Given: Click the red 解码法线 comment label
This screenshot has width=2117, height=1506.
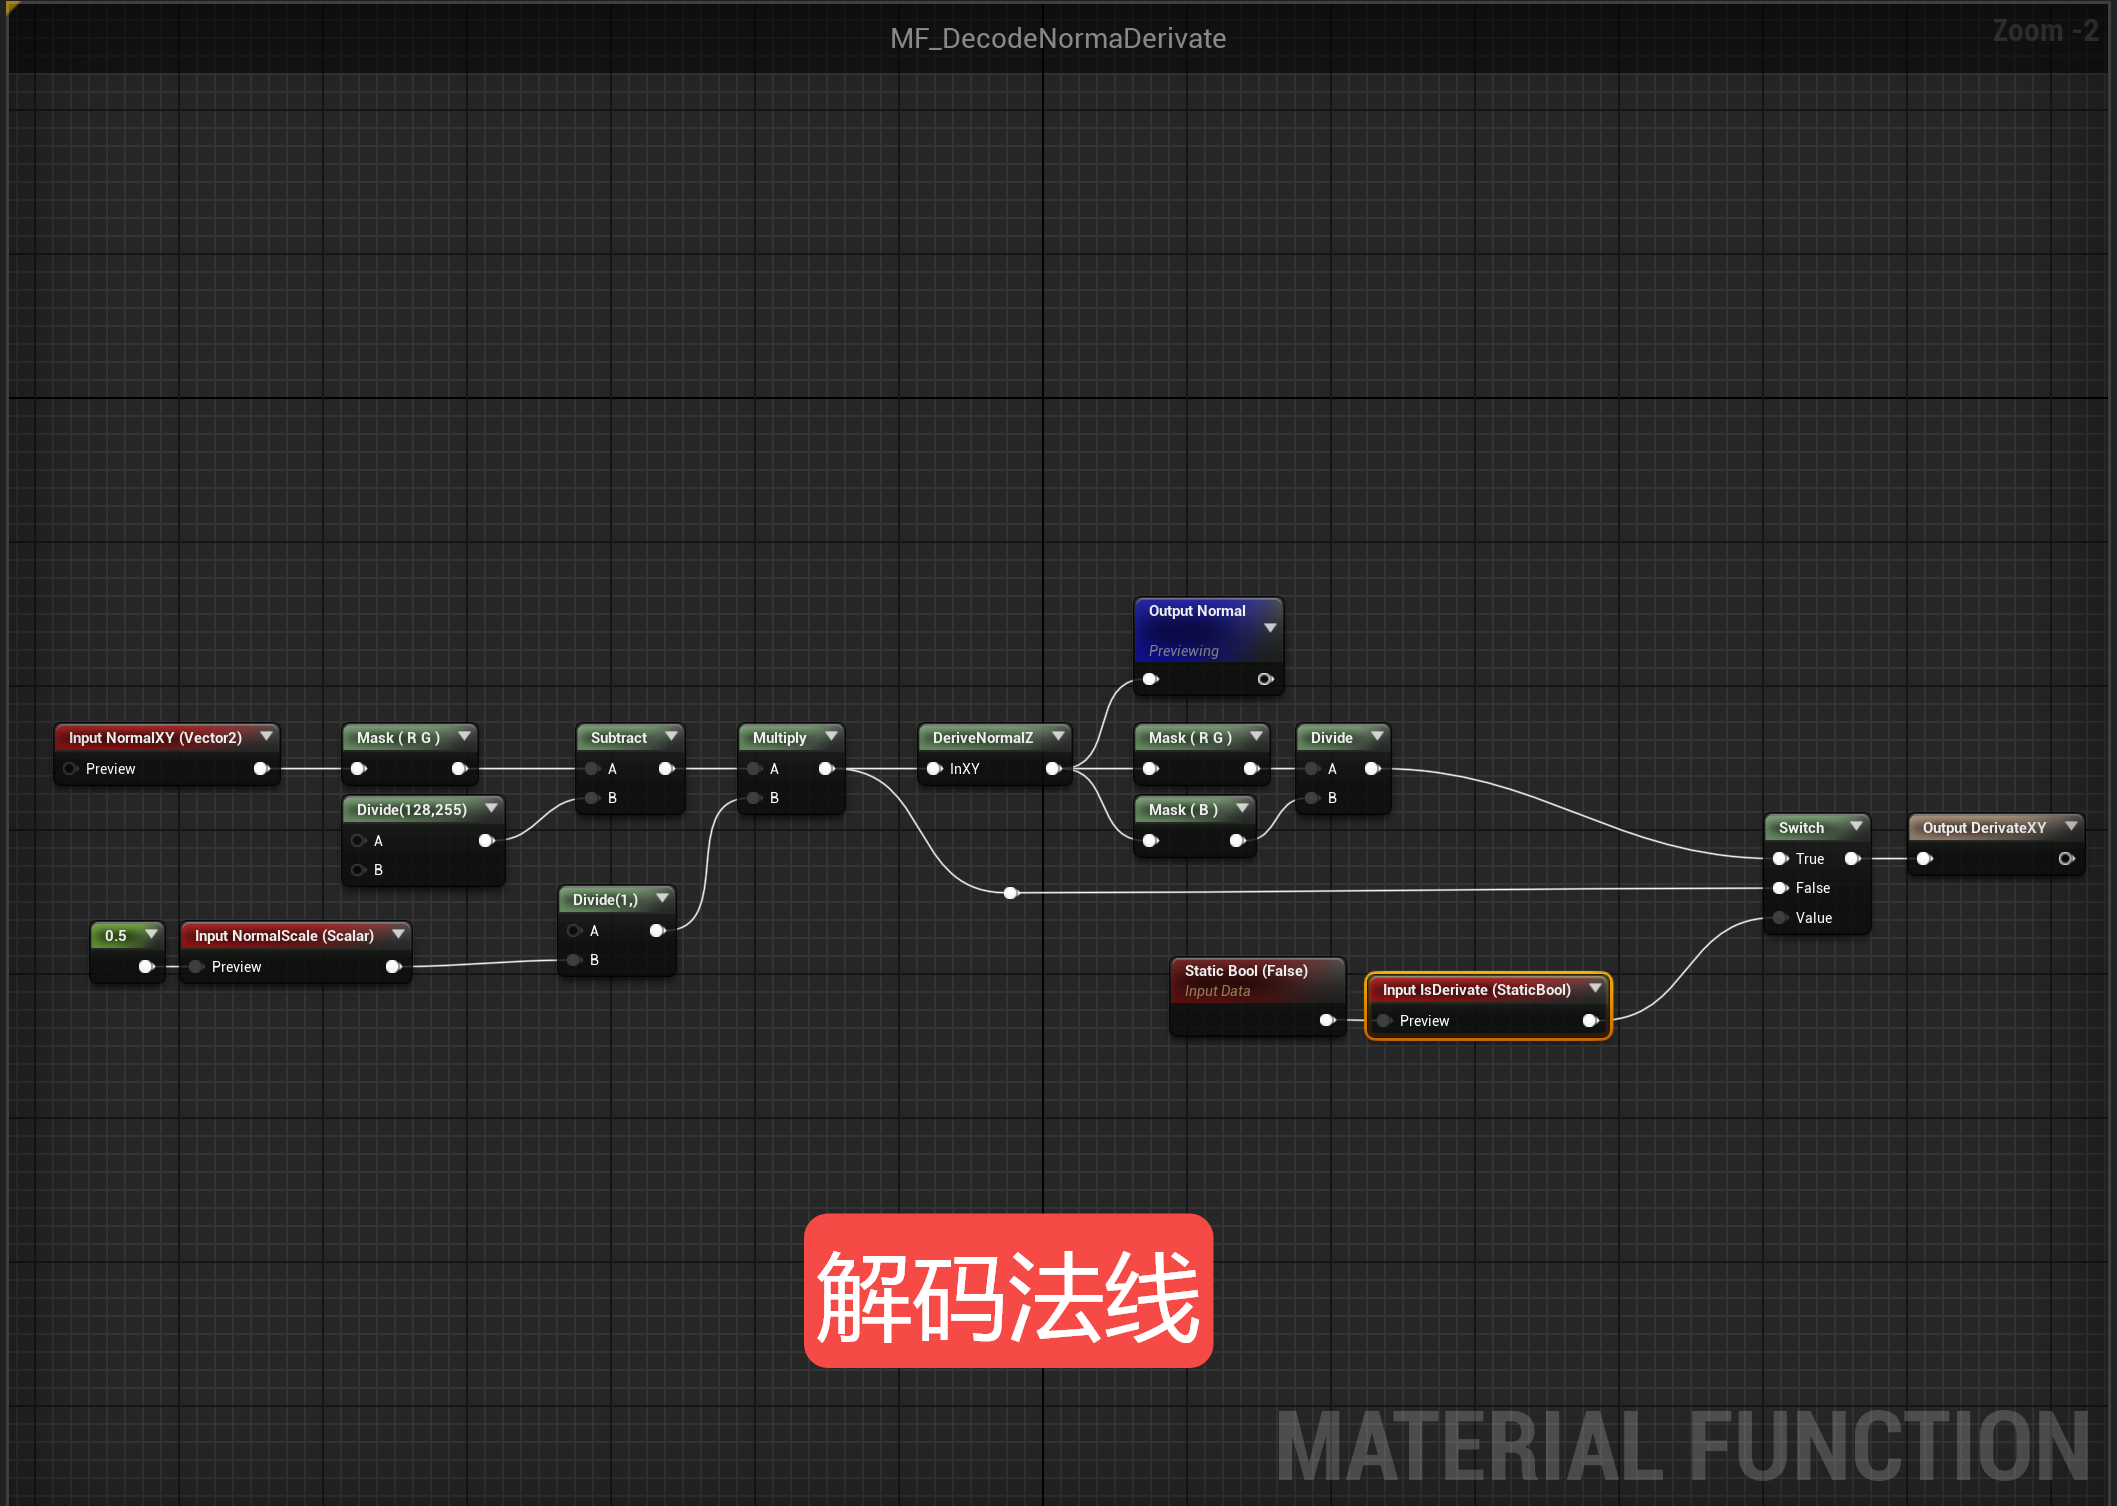Looking at the screenshot, I should (1008, 1291).
